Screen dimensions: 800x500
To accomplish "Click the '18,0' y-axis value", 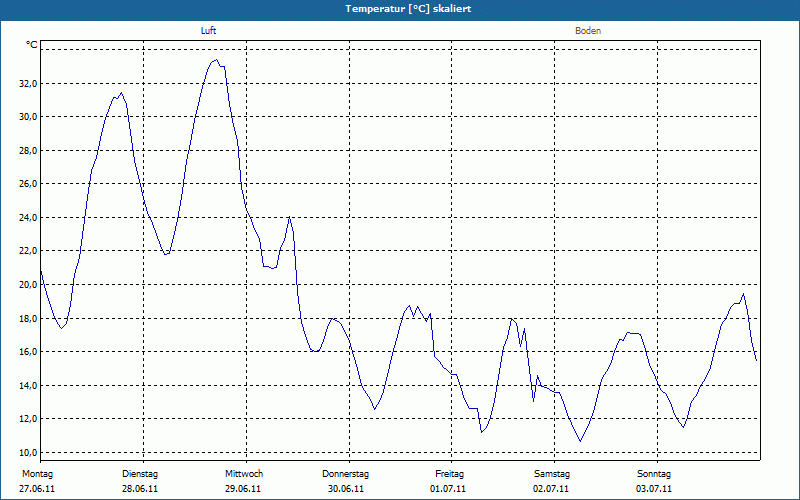I will (x=28, y=318).
